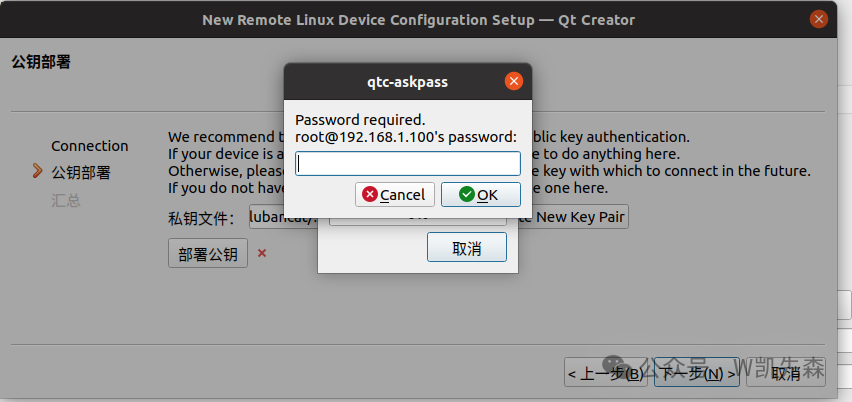
Task: Cancel the wizard with the bottom 取消 button
Action: tap(786, 374)
